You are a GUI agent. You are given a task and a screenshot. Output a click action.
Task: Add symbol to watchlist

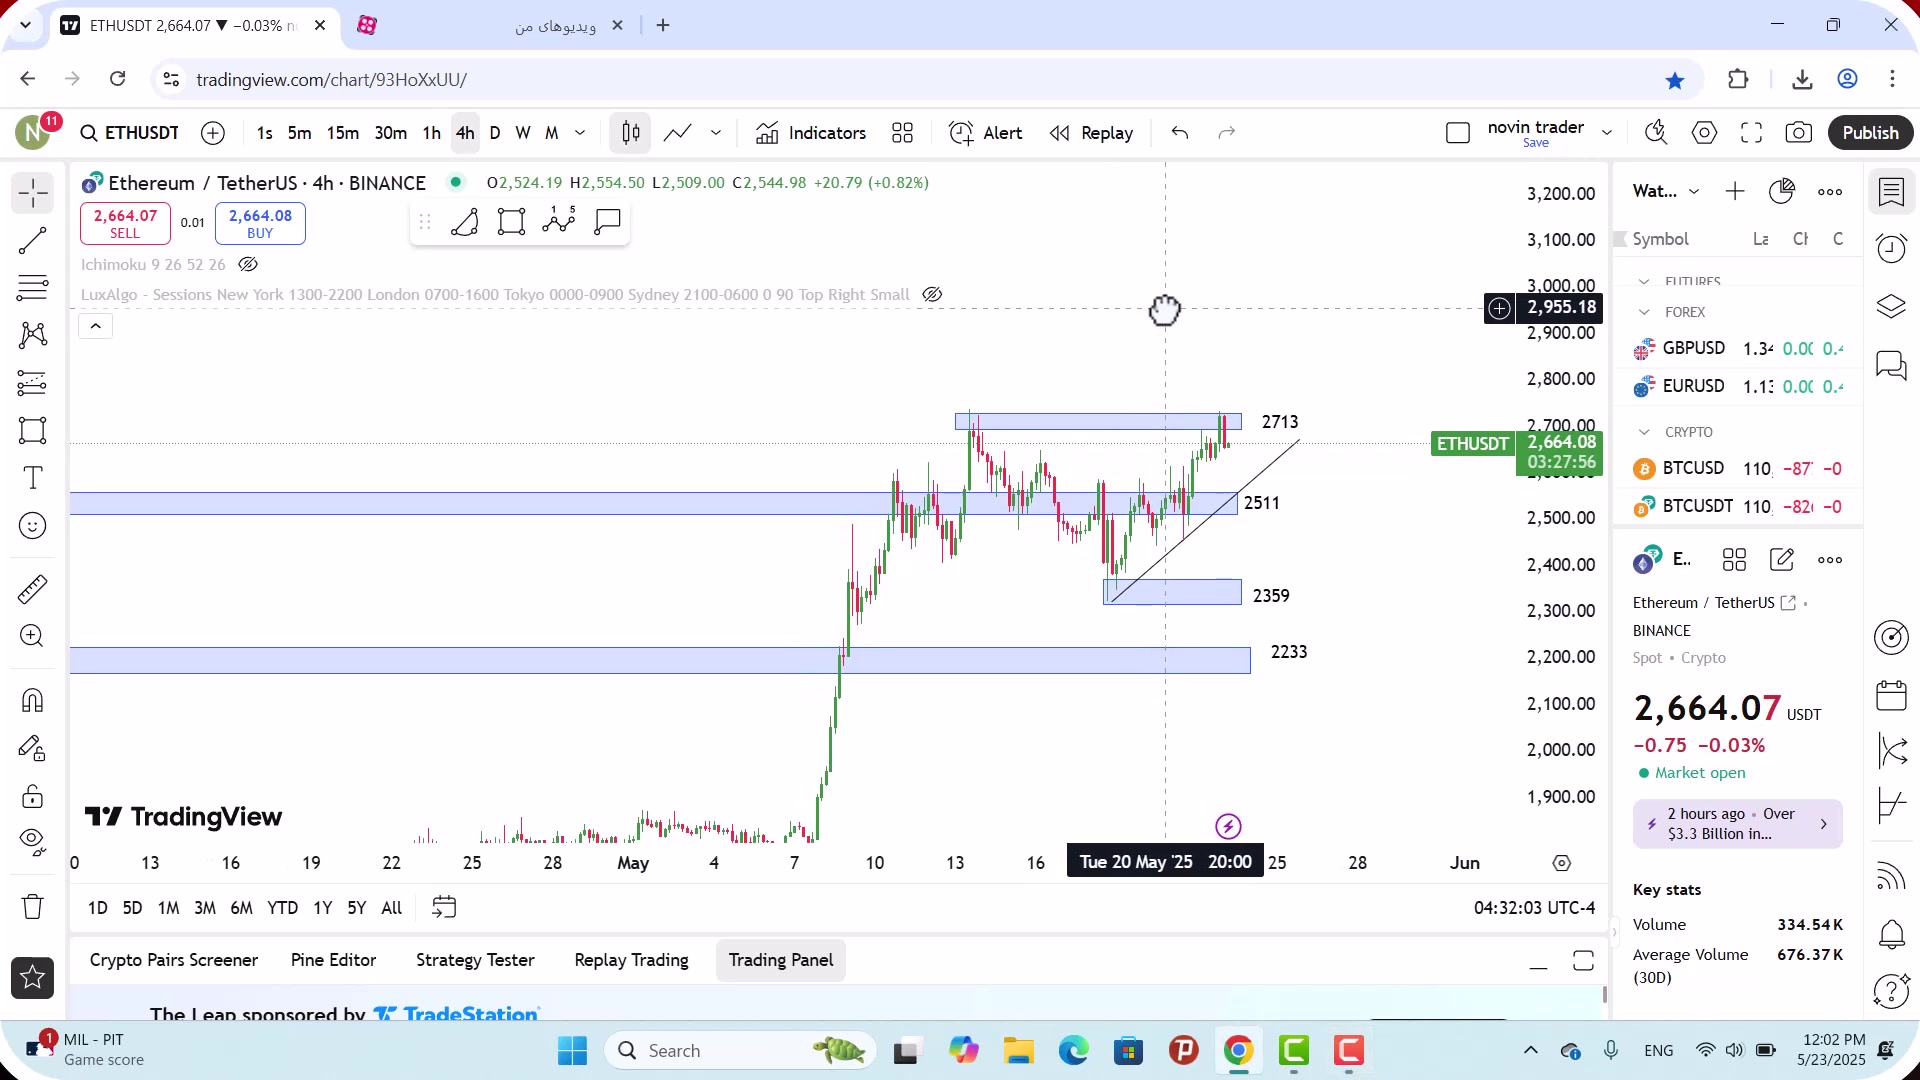pos(1735,192)
